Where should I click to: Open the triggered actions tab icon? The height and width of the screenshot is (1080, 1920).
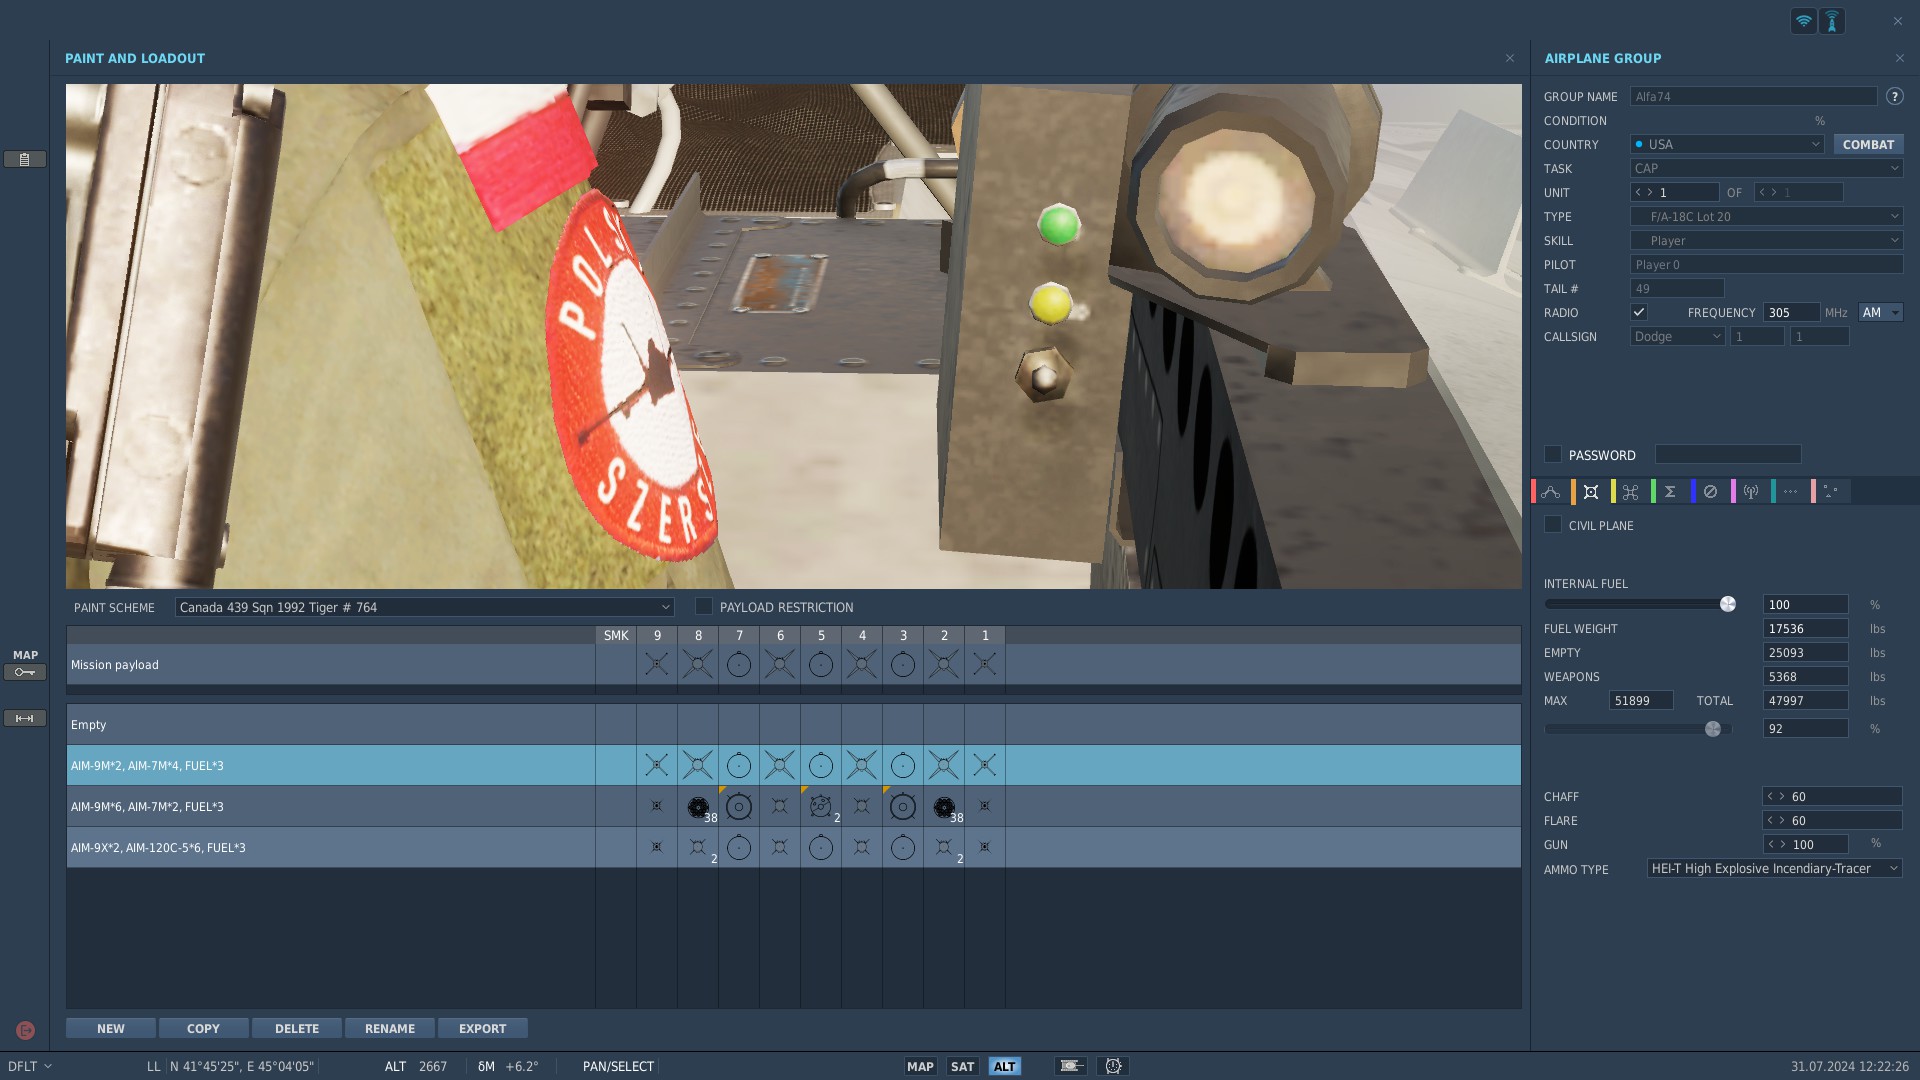click(x=1631, y=492)
